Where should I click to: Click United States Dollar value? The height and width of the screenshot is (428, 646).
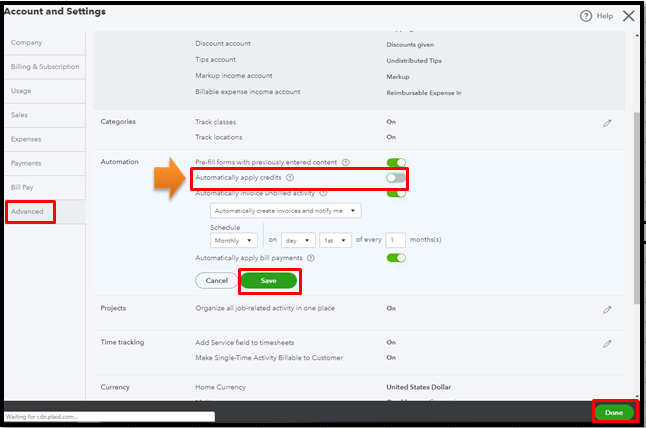419,387
